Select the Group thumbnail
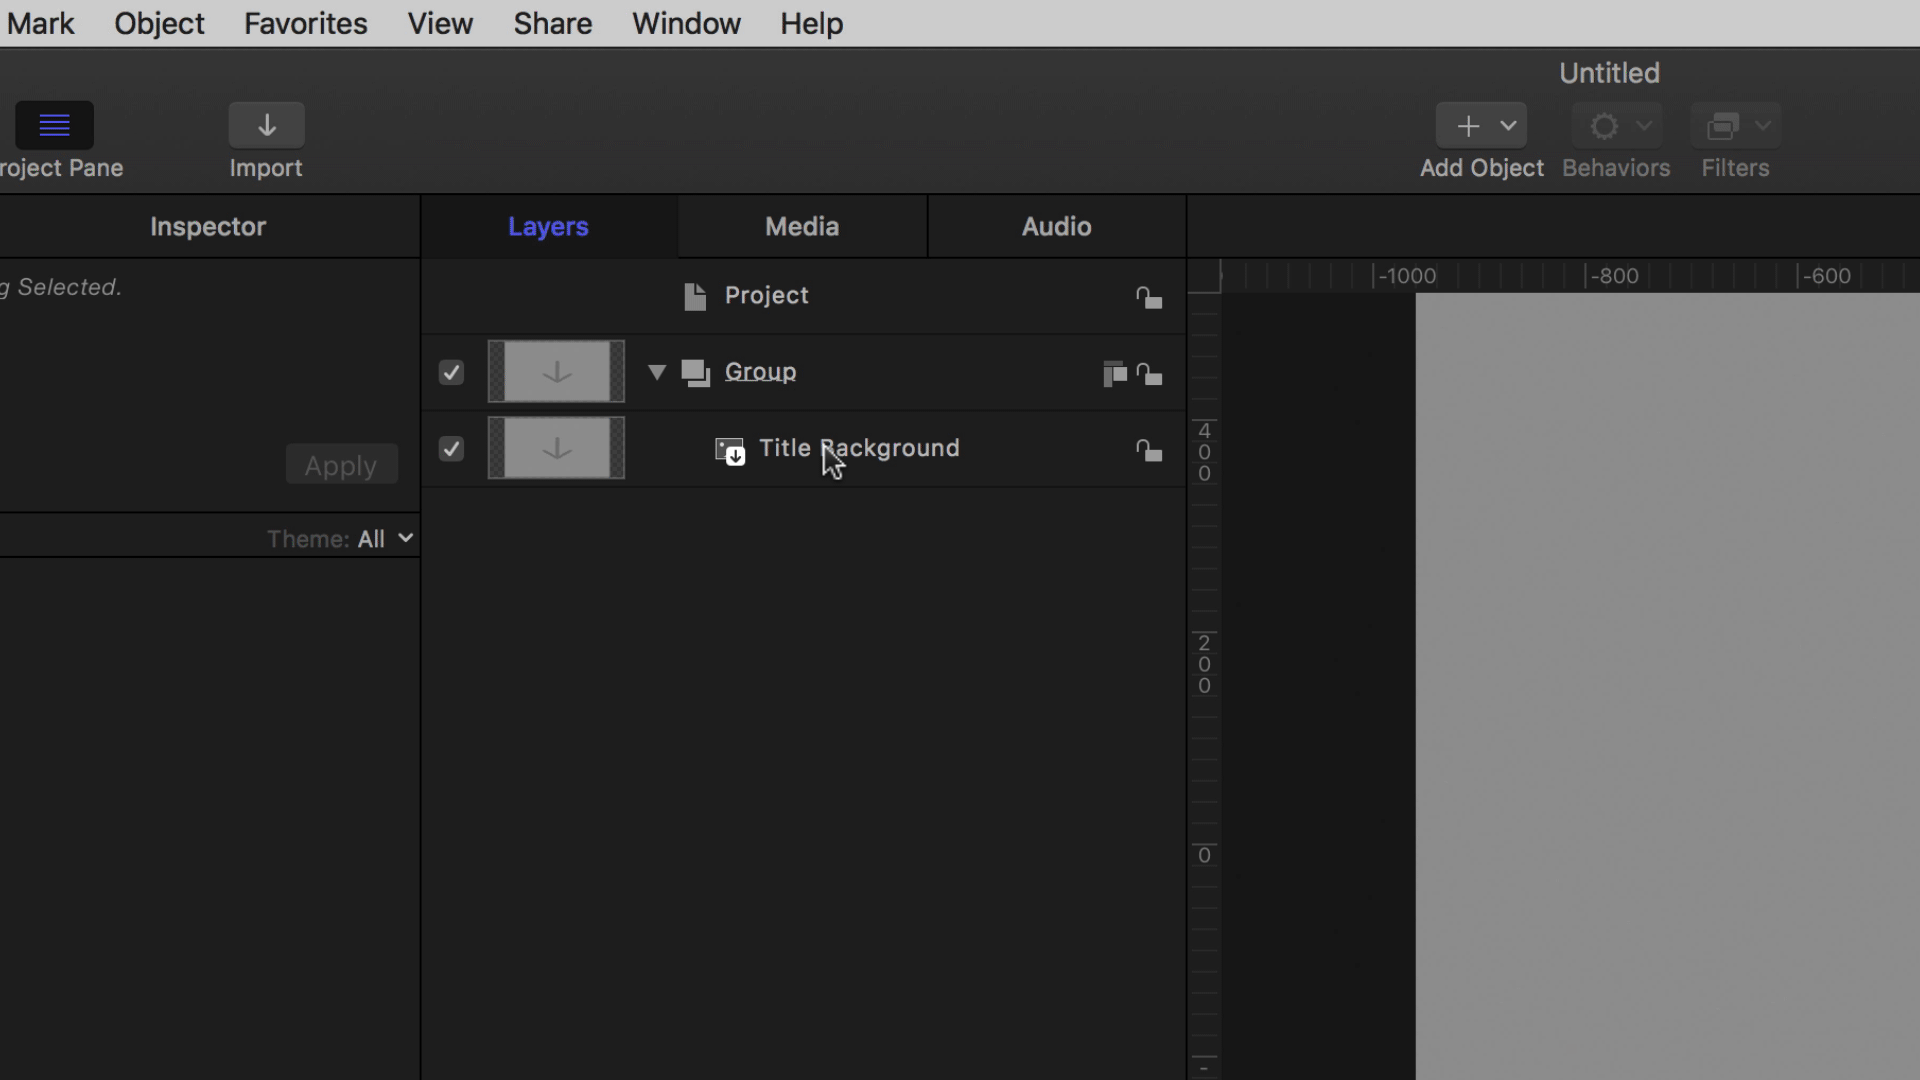 556,372
